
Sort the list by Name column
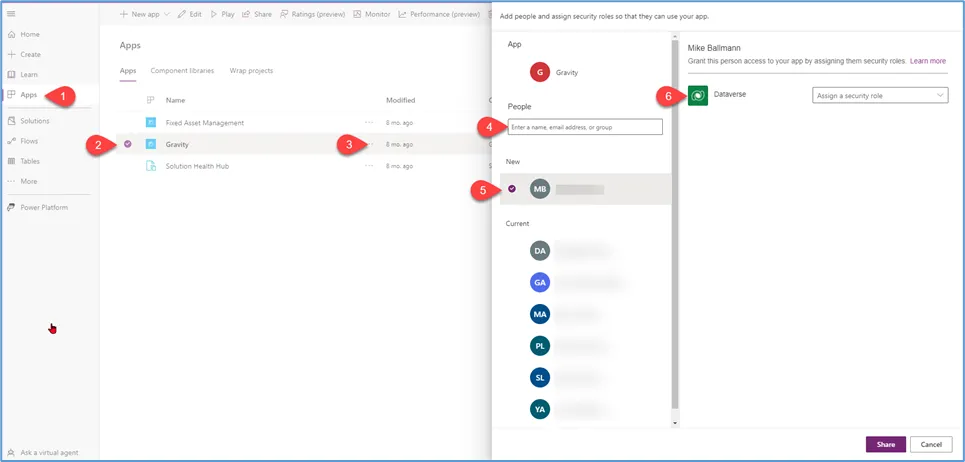(x=175, y=100)
